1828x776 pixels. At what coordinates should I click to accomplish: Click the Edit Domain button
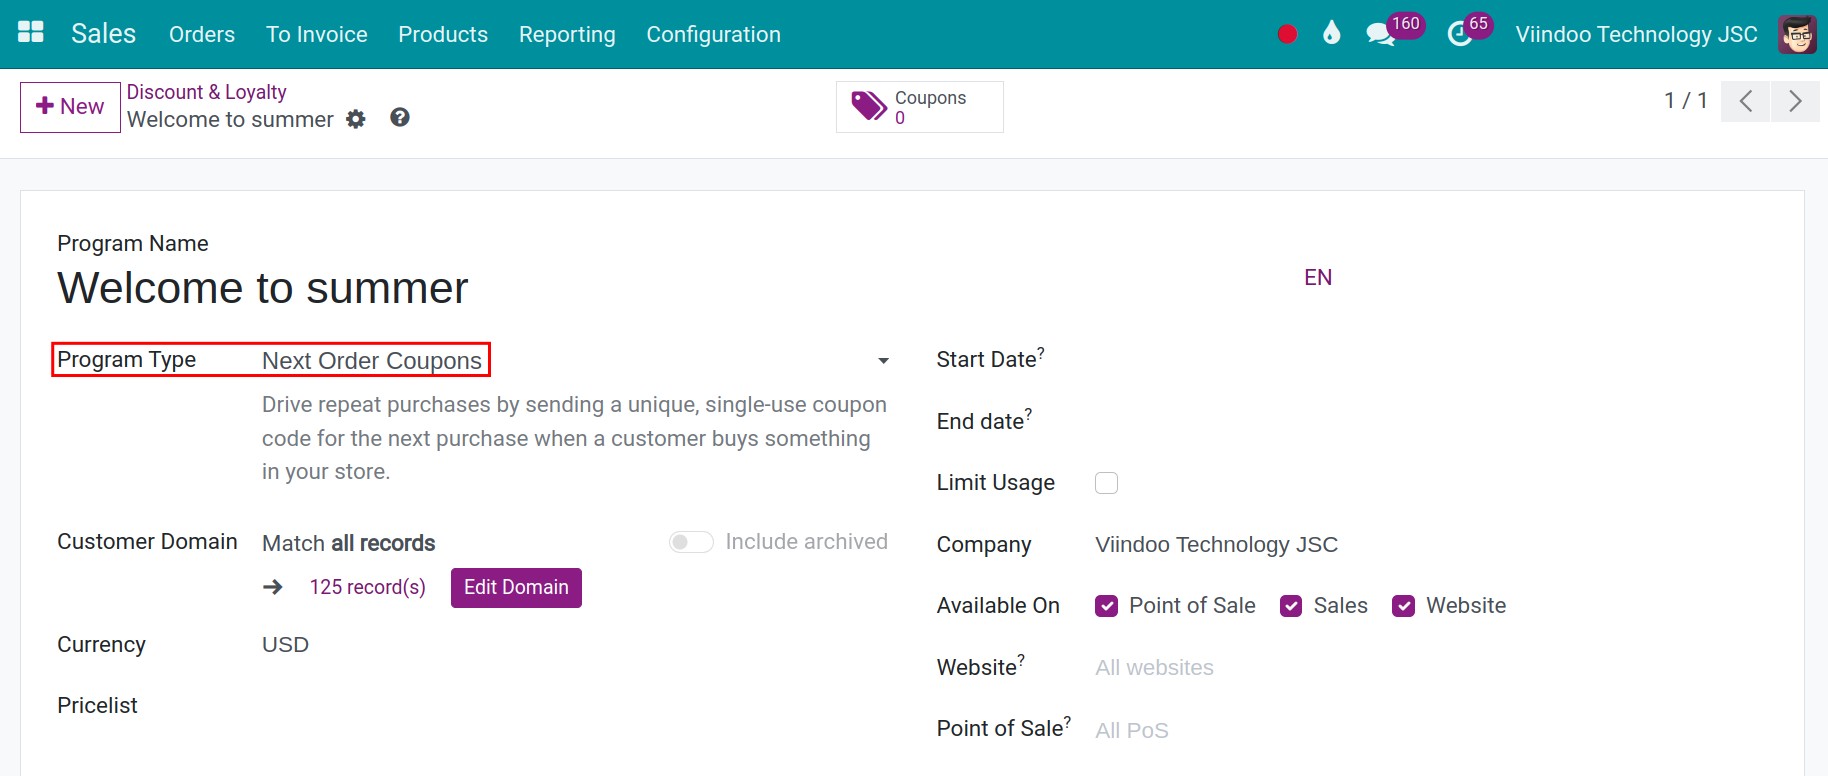pos(516,588)
